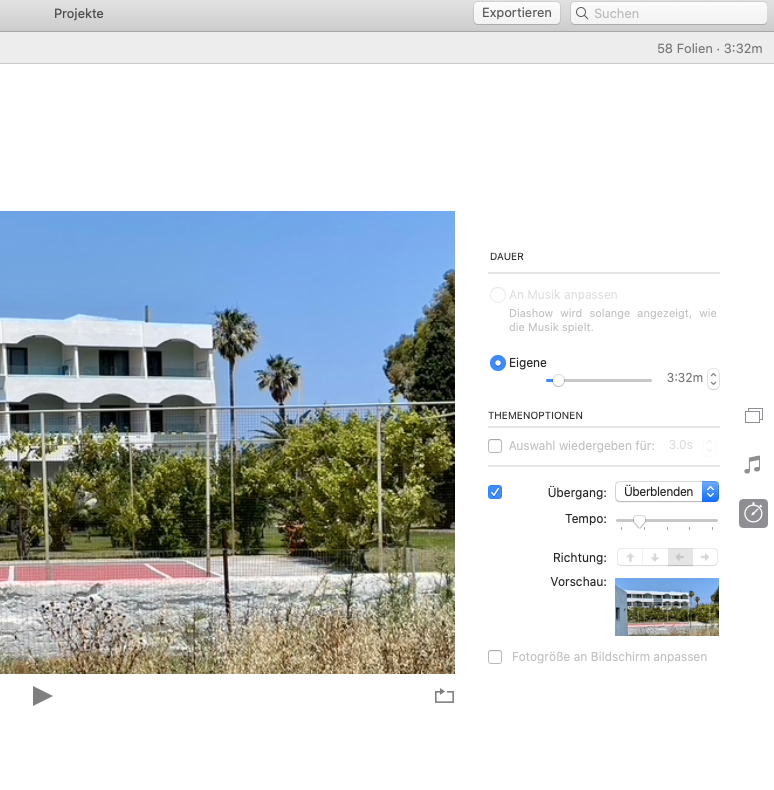Screen dimensions: 774x790
Task: Choose the right transition direction arrow
Action: [705, 558]
